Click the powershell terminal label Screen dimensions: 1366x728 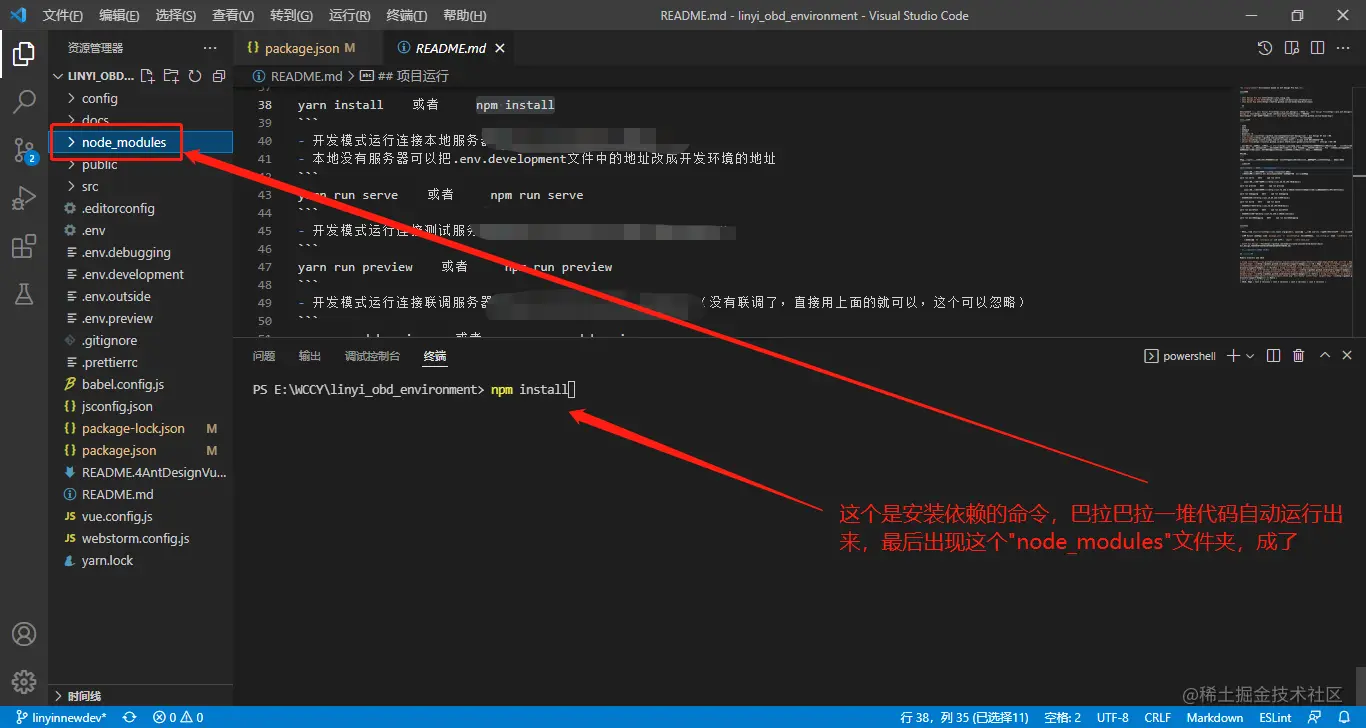point(1180,356)
